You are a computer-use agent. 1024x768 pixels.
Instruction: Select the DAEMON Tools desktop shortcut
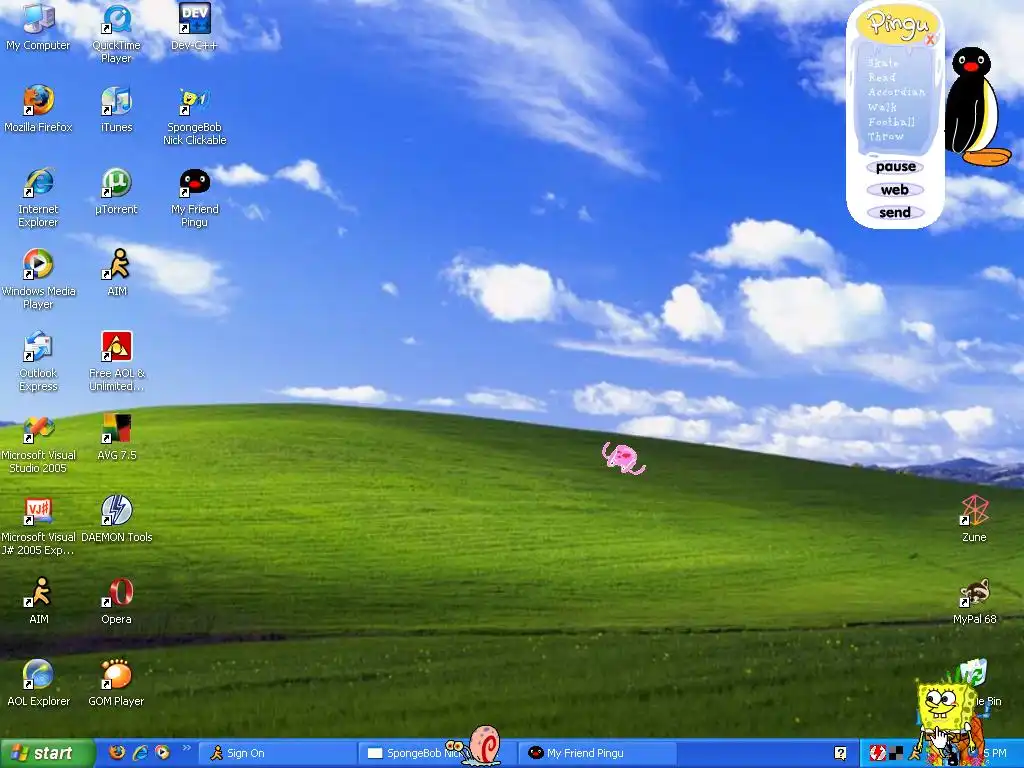[116, 519]
